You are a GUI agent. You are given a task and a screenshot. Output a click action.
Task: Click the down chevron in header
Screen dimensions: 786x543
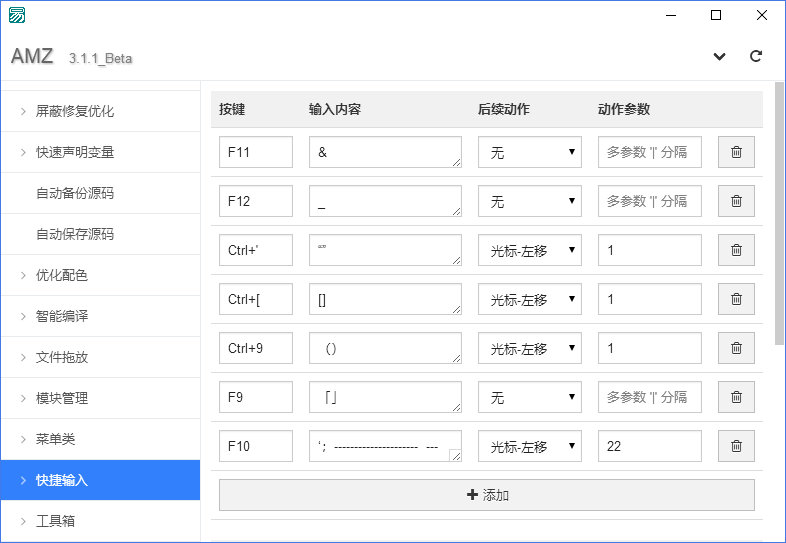click(x=719, y=57)
